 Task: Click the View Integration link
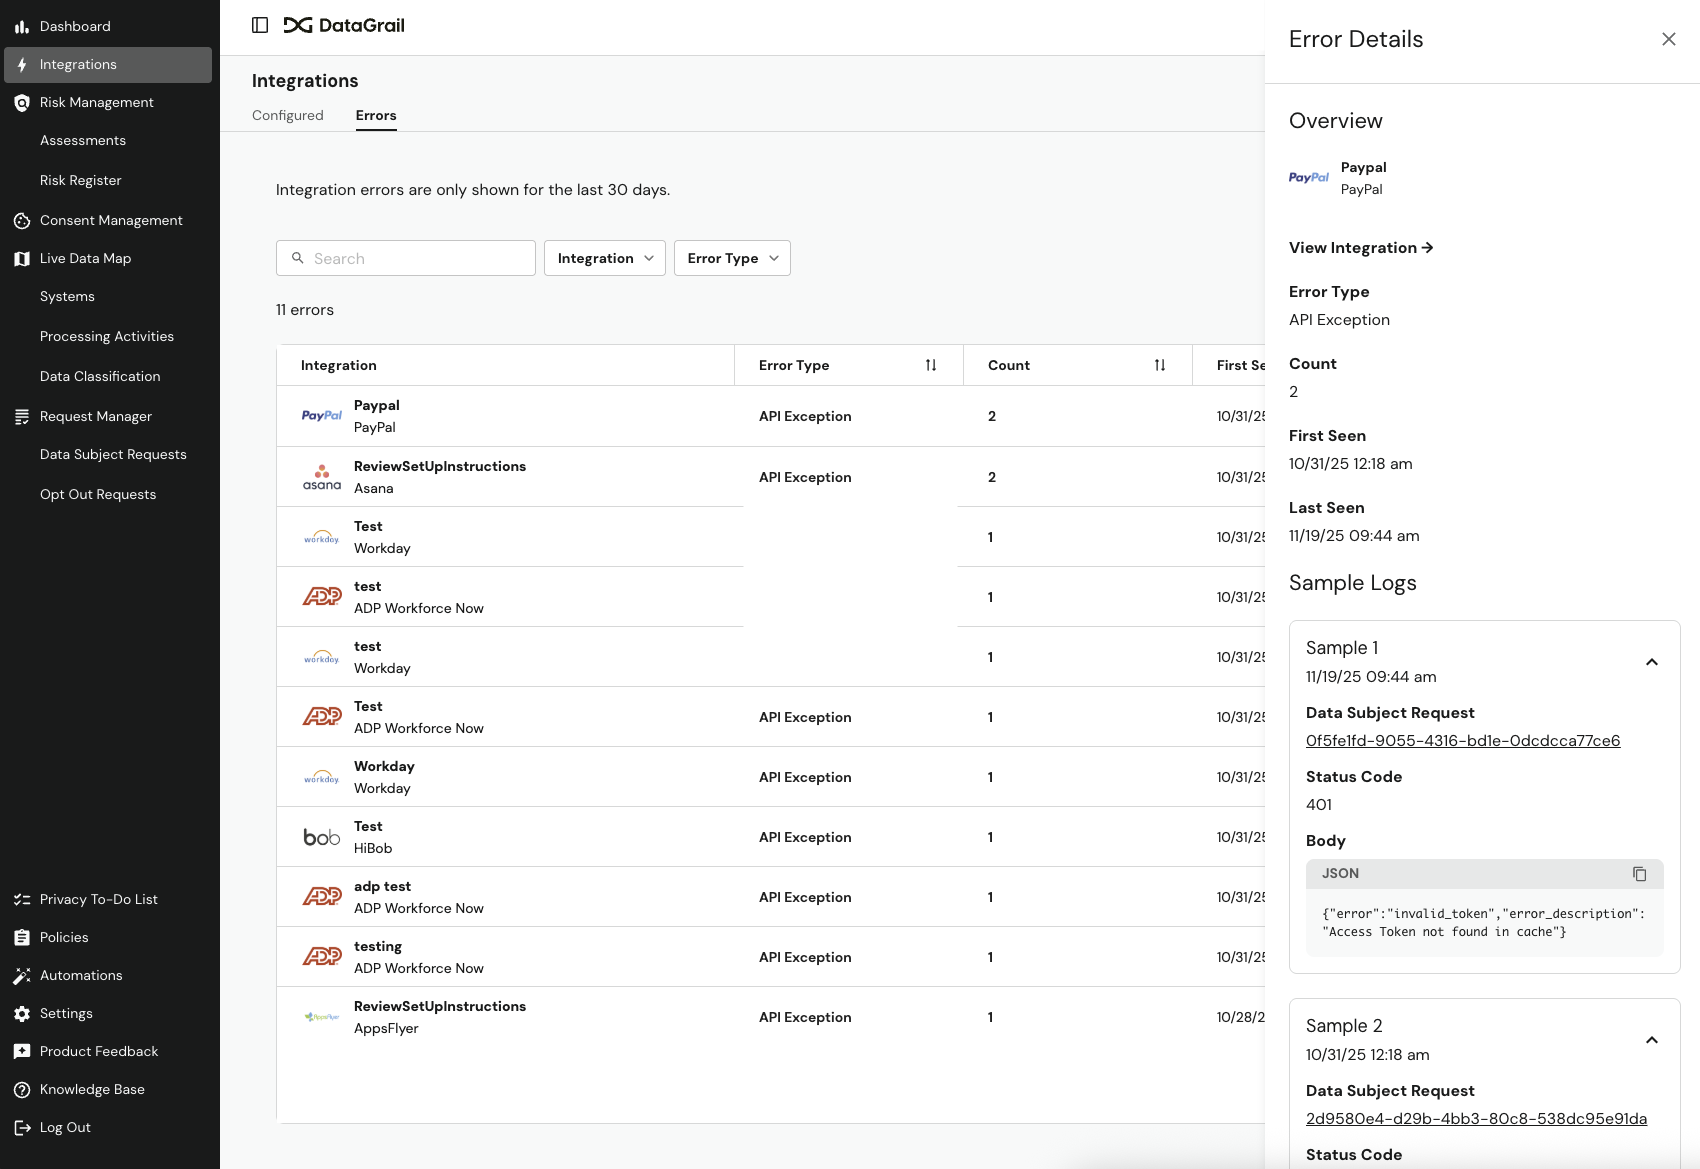pos(1360,248)
